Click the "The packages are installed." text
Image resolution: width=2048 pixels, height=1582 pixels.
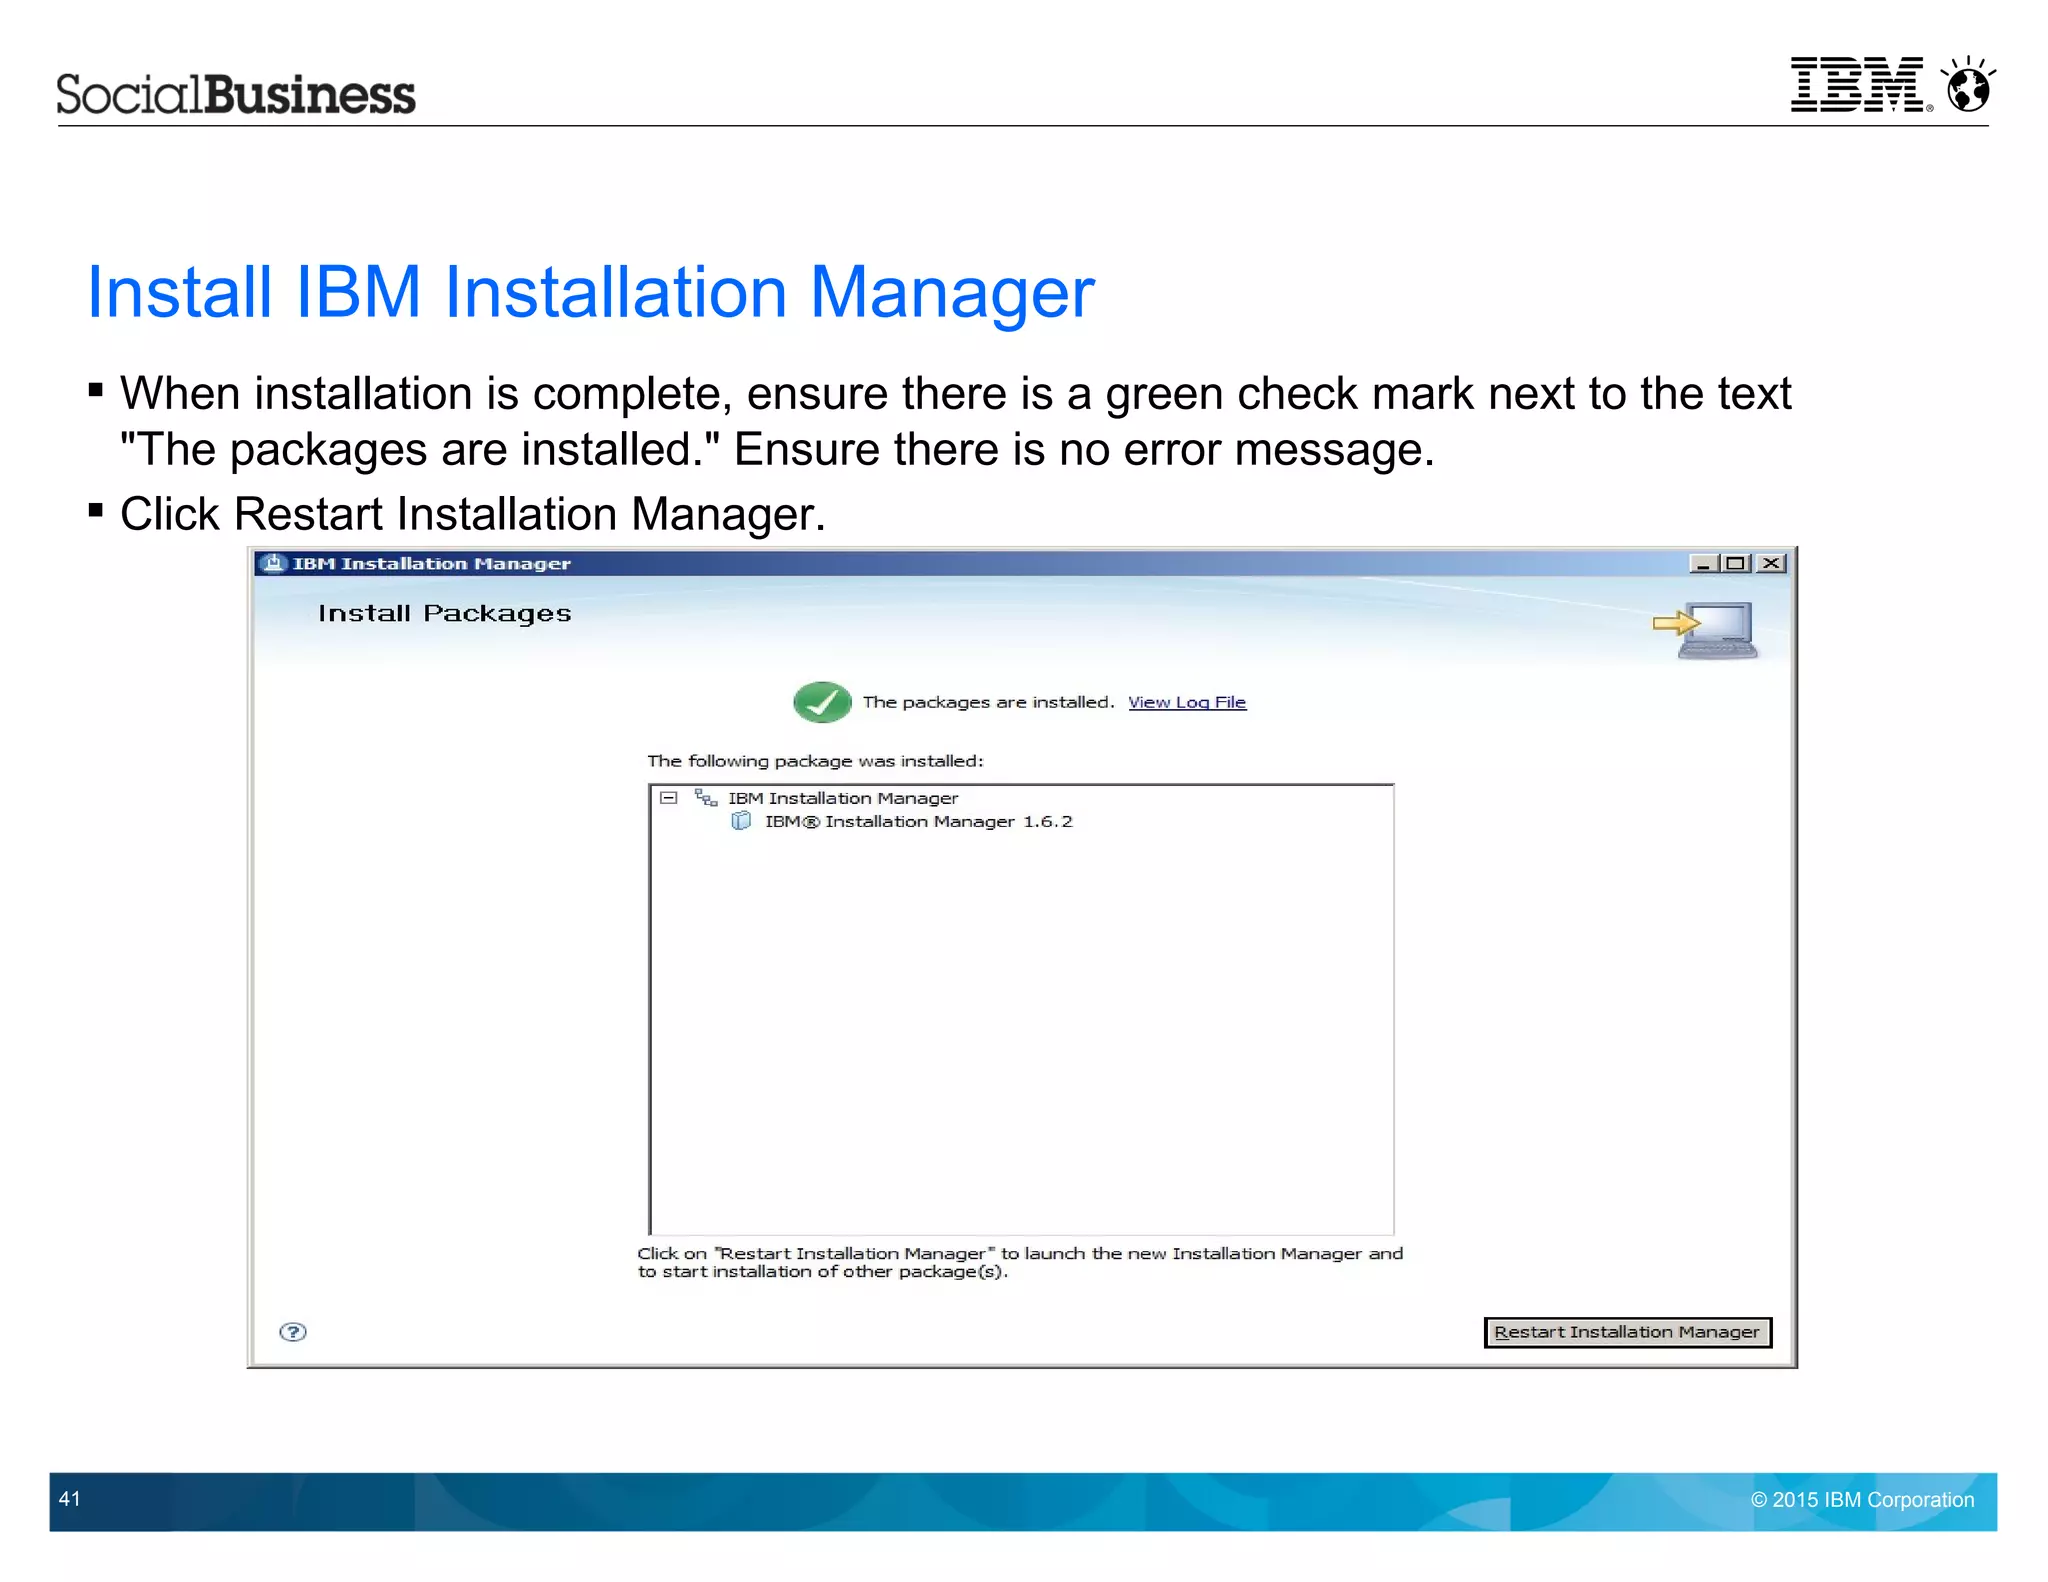tap(988, 702)
